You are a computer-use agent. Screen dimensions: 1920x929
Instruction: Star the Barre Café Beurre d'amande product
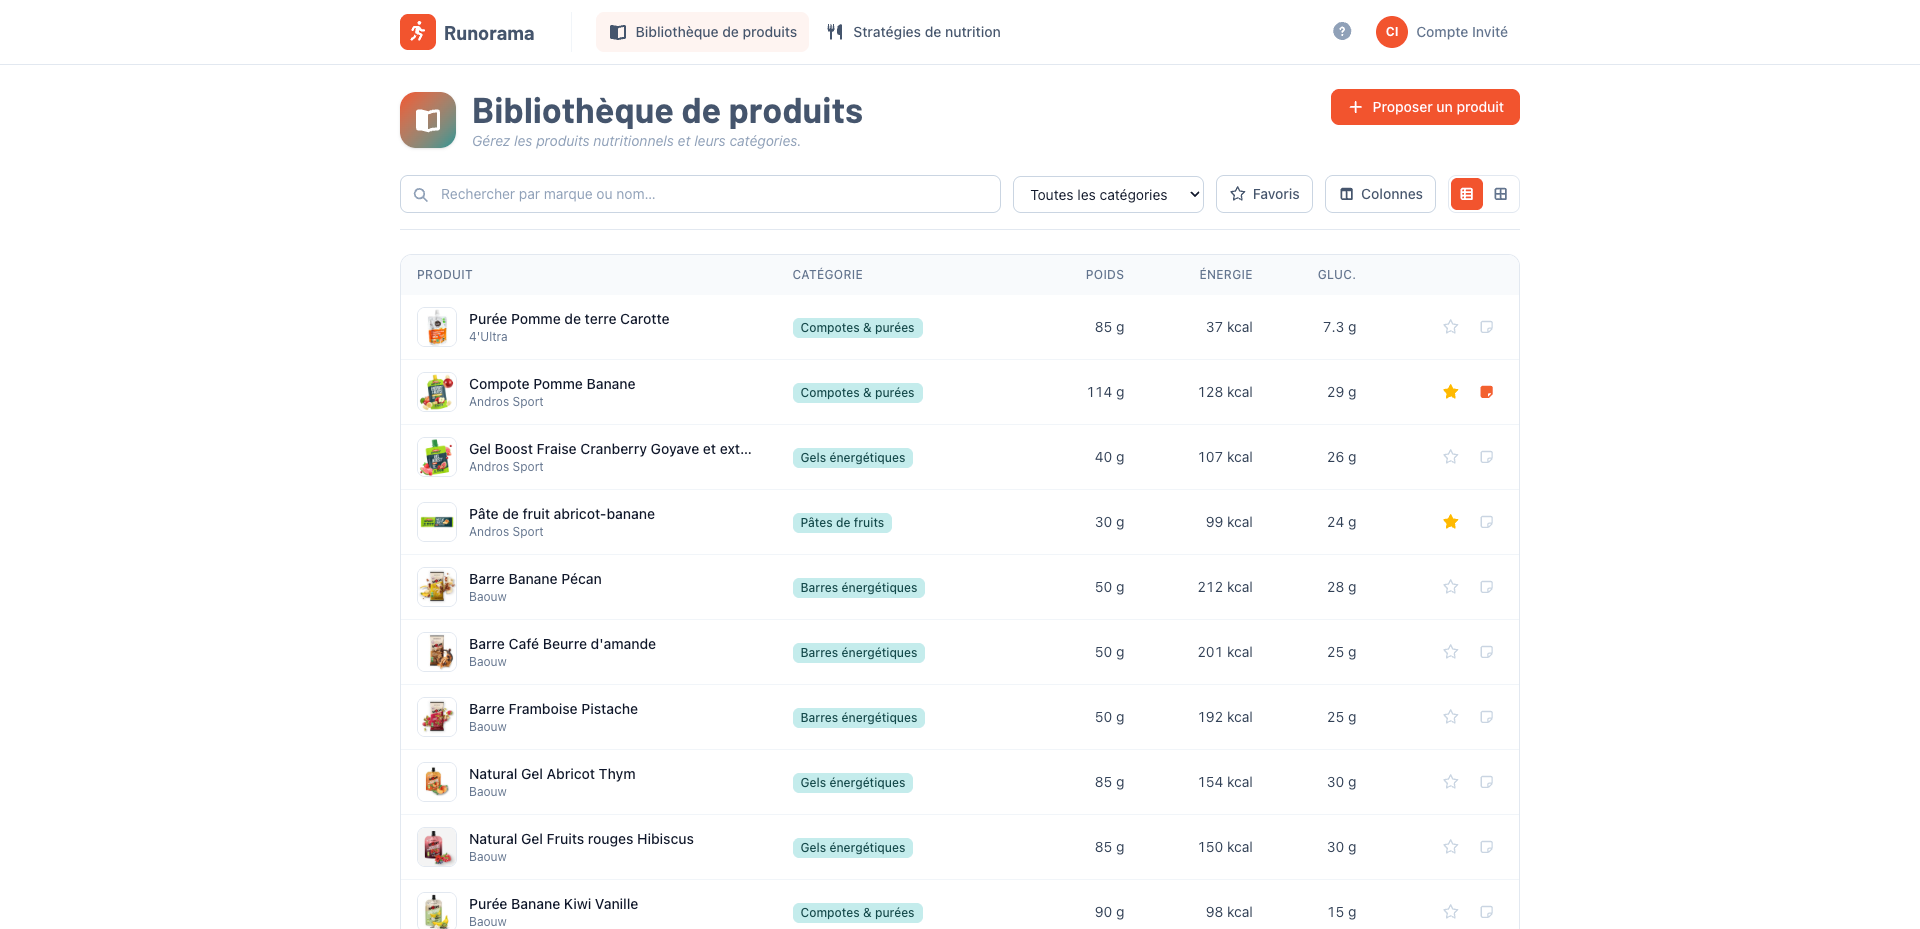pos(1451,652)
